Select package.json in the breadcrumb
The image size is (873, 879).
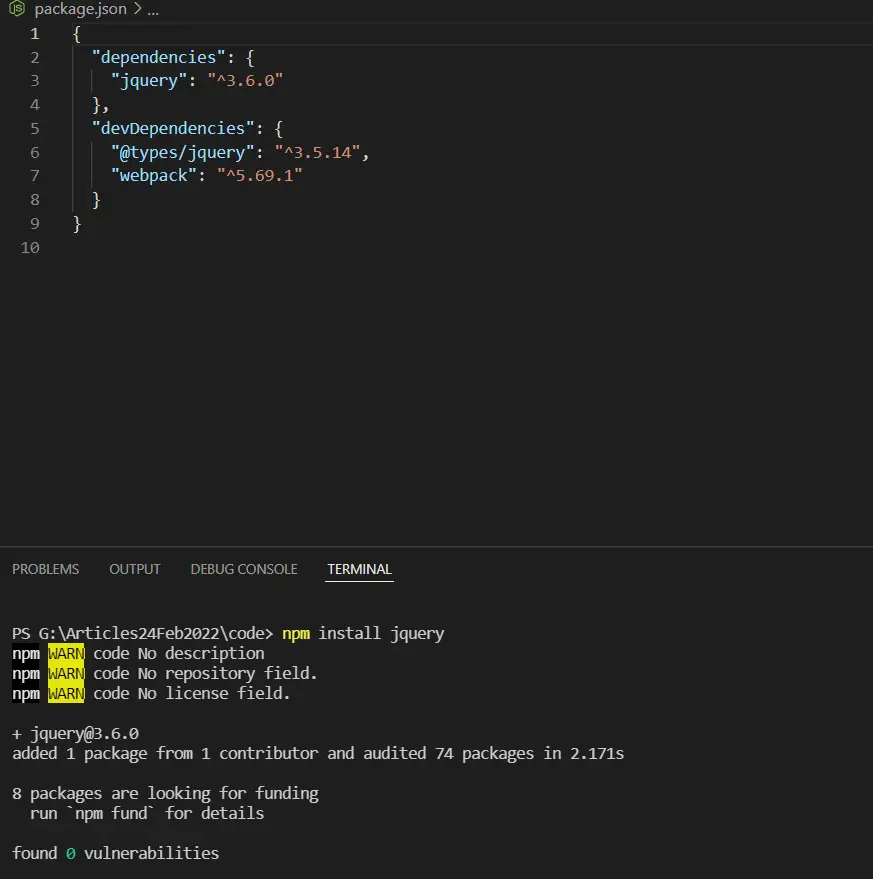pyautogui.click(x=81, y=9)
